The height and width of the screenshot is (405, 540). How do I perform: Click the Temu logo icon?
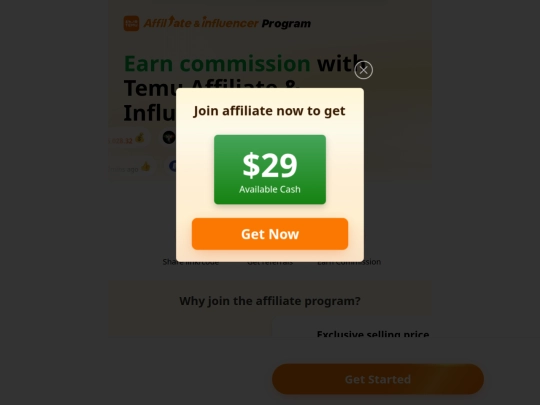131,23
